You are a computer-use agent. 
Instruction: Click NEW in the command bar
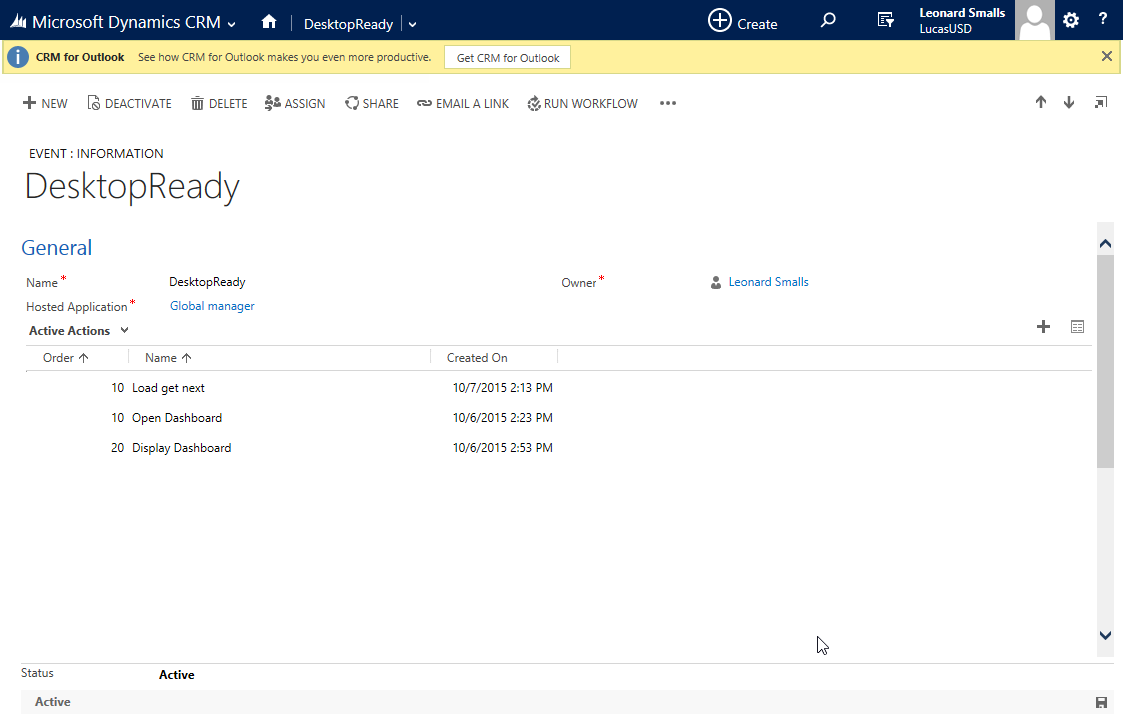tap(45, 103)
